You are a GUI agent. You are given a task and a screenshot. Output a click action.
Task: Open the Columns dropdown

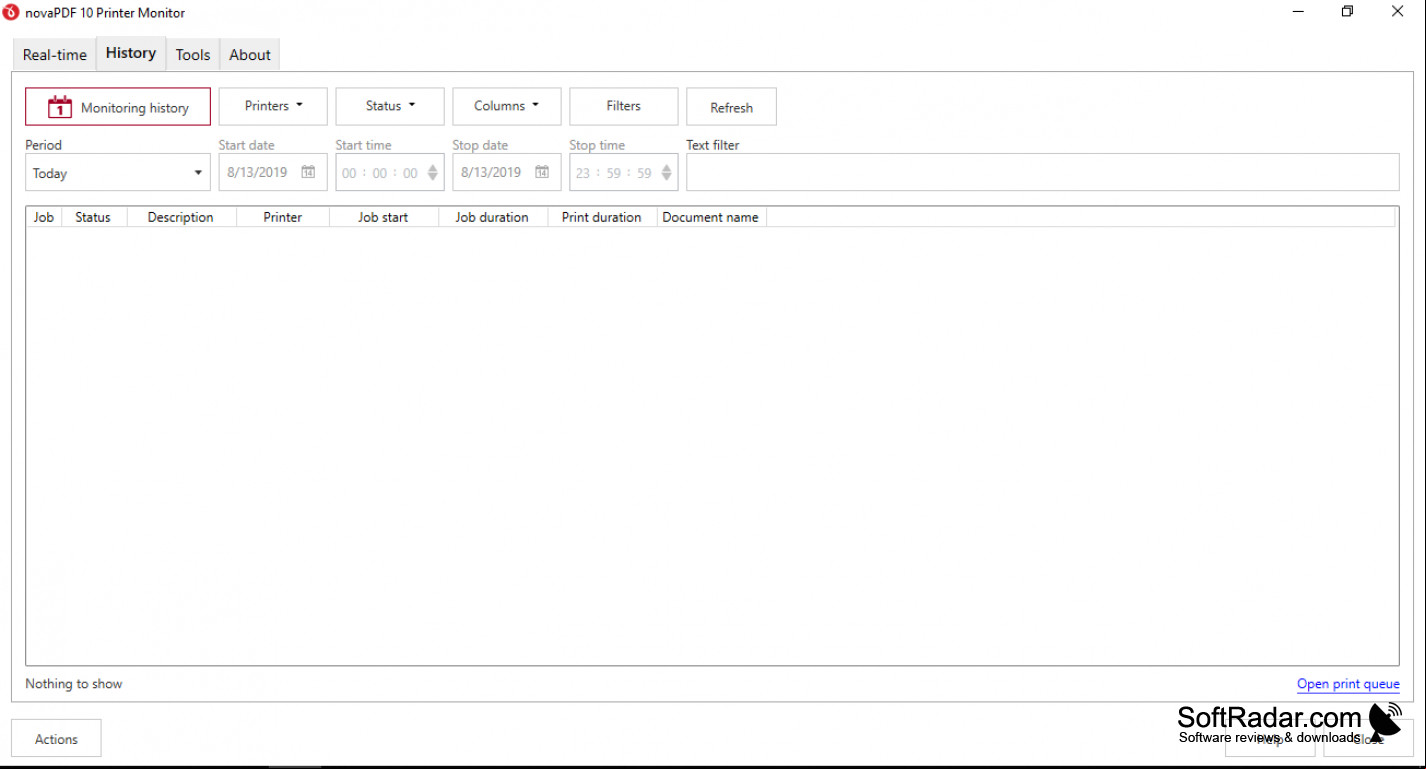coord(507,106)
